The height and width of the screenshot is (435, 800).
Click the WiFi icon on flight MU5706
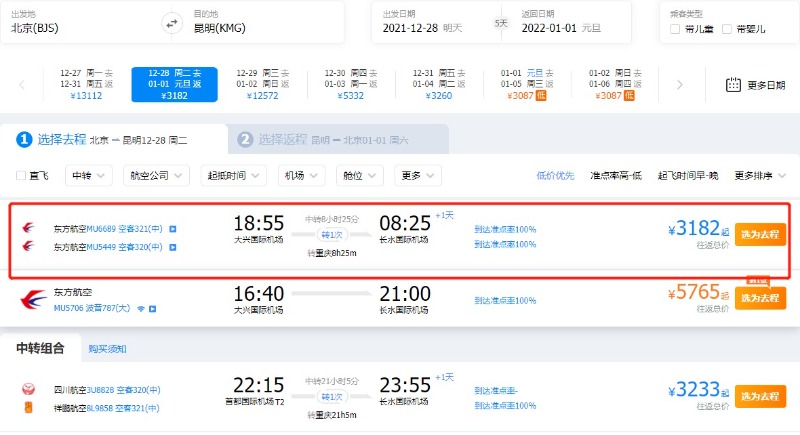pos(141,309)
